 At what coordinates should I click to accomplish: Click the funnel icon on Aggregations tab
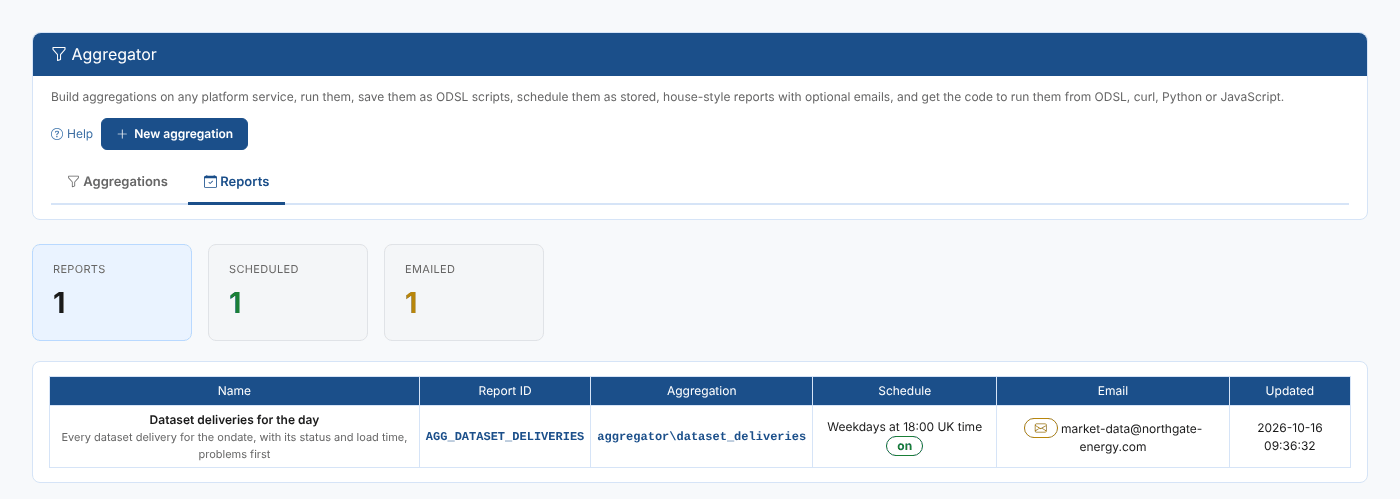point(73,182)
